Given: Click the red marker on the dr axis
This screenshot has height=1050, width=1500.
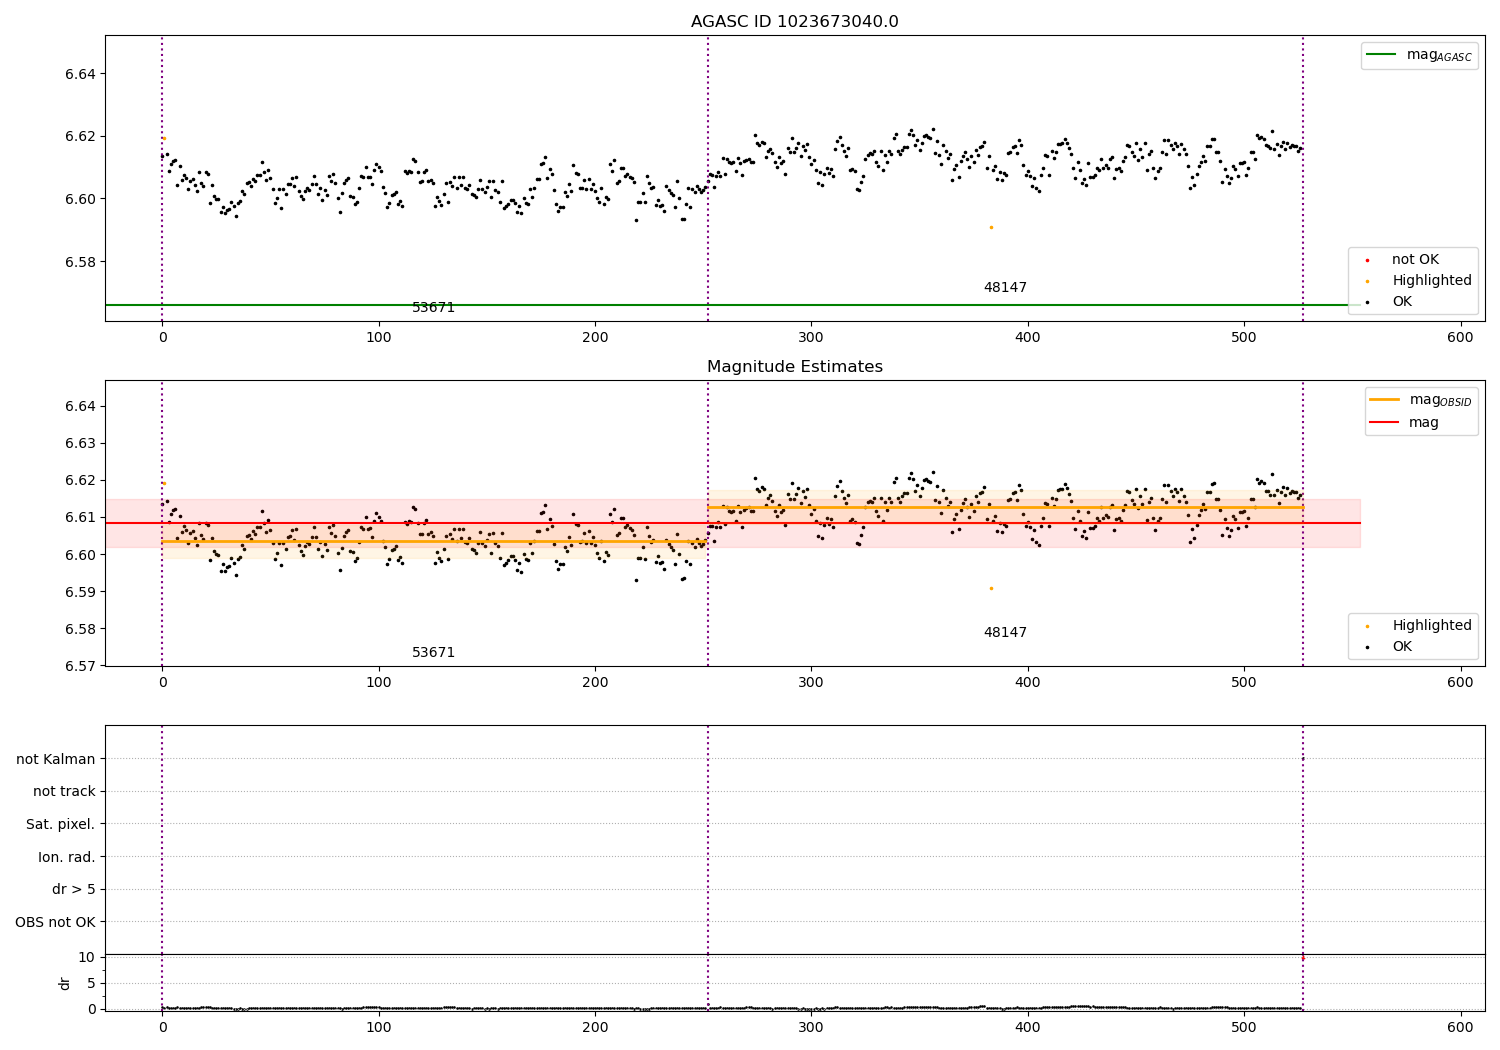Looking at the screenshot, I should [1302, 958].
